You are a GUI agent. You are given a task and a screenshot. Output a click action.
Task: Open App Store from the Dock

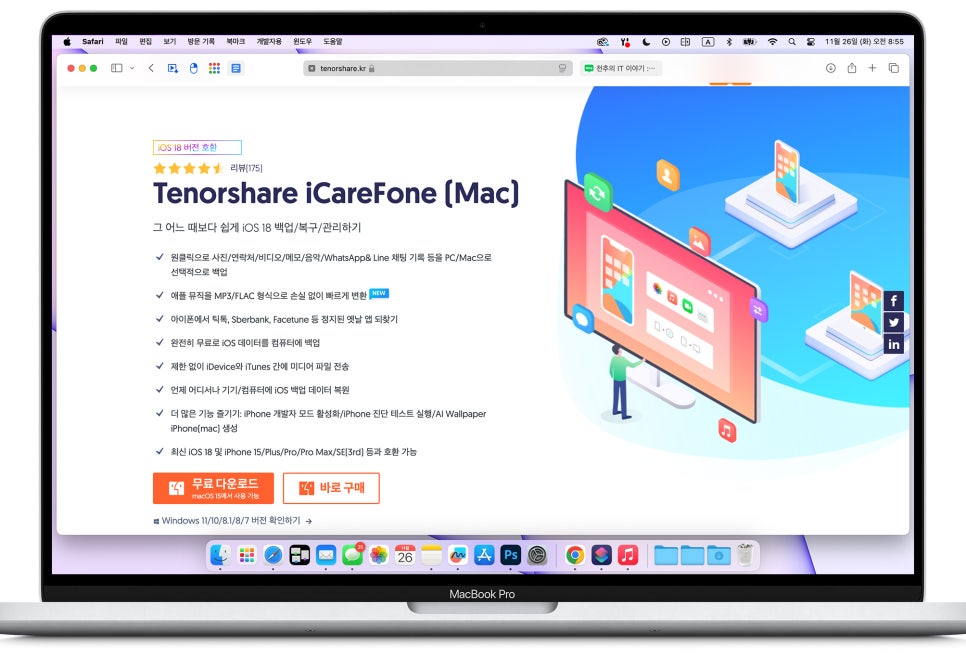(484, 555)
